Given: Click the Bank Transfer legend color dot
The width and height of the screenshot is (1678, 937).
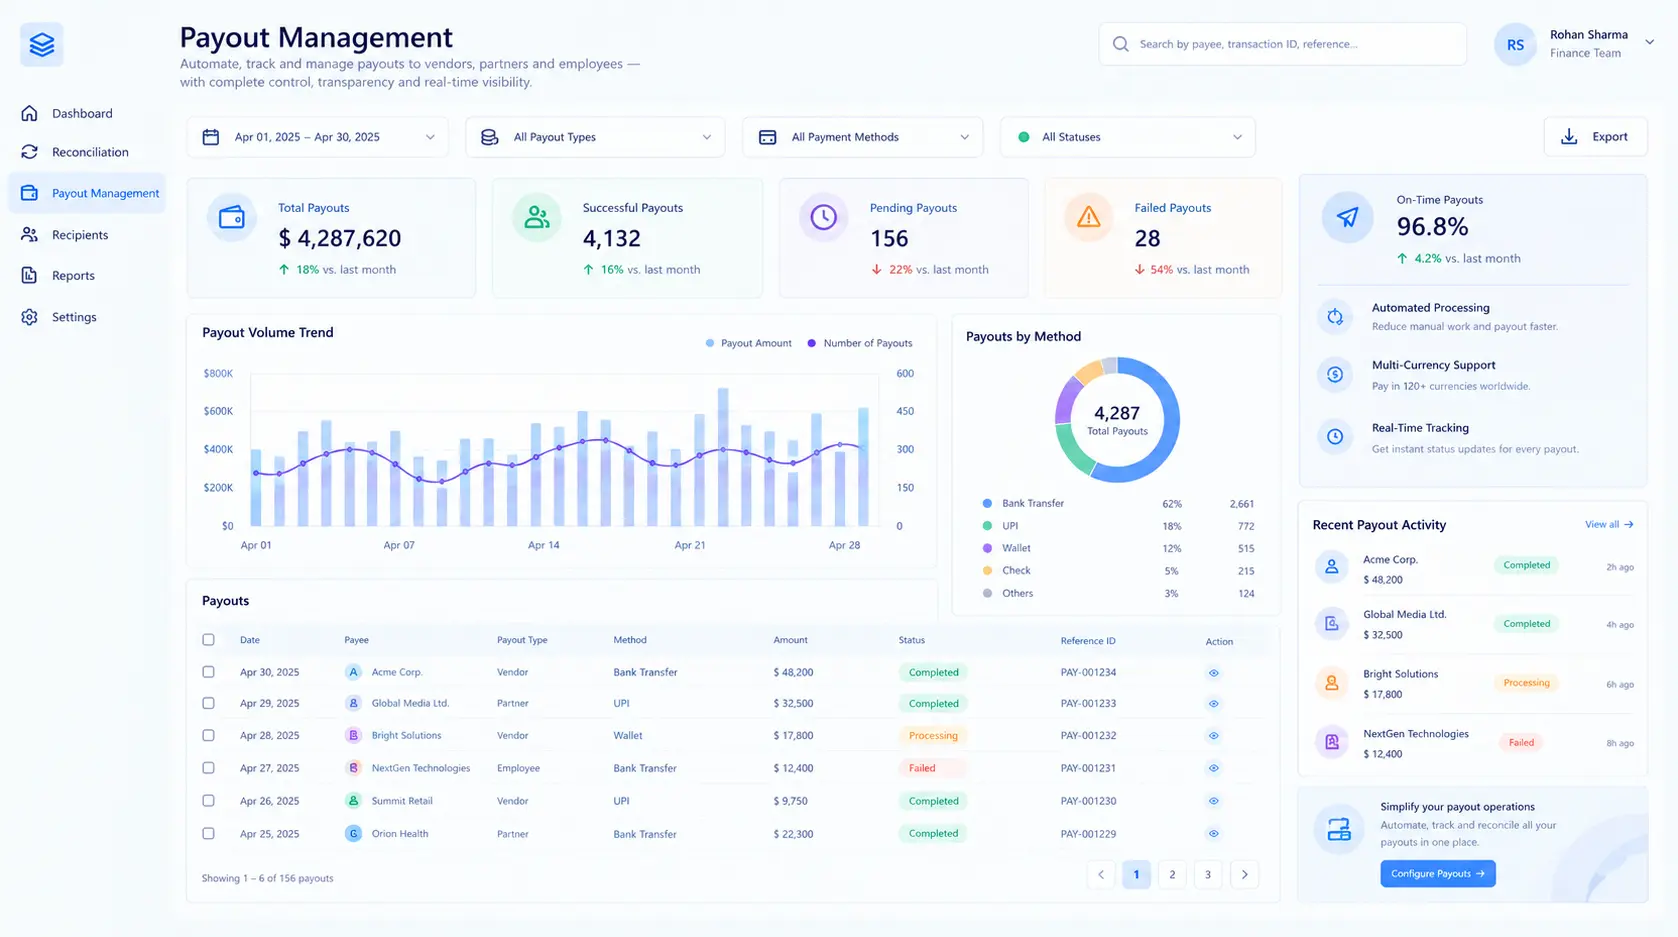Looking at the screenshot, I should click(987, 504).
